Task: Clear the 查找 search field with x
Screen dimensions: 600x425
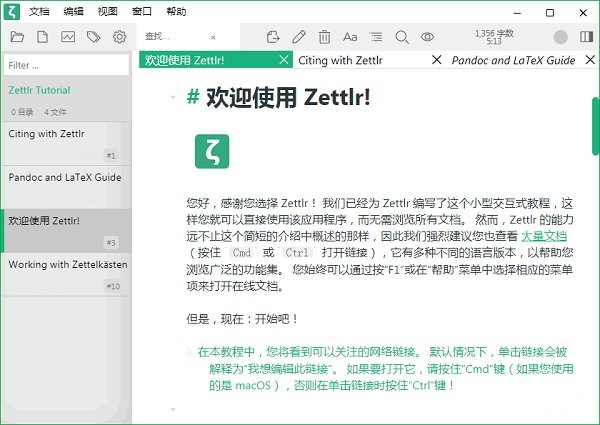Action: tap(213, 37)
